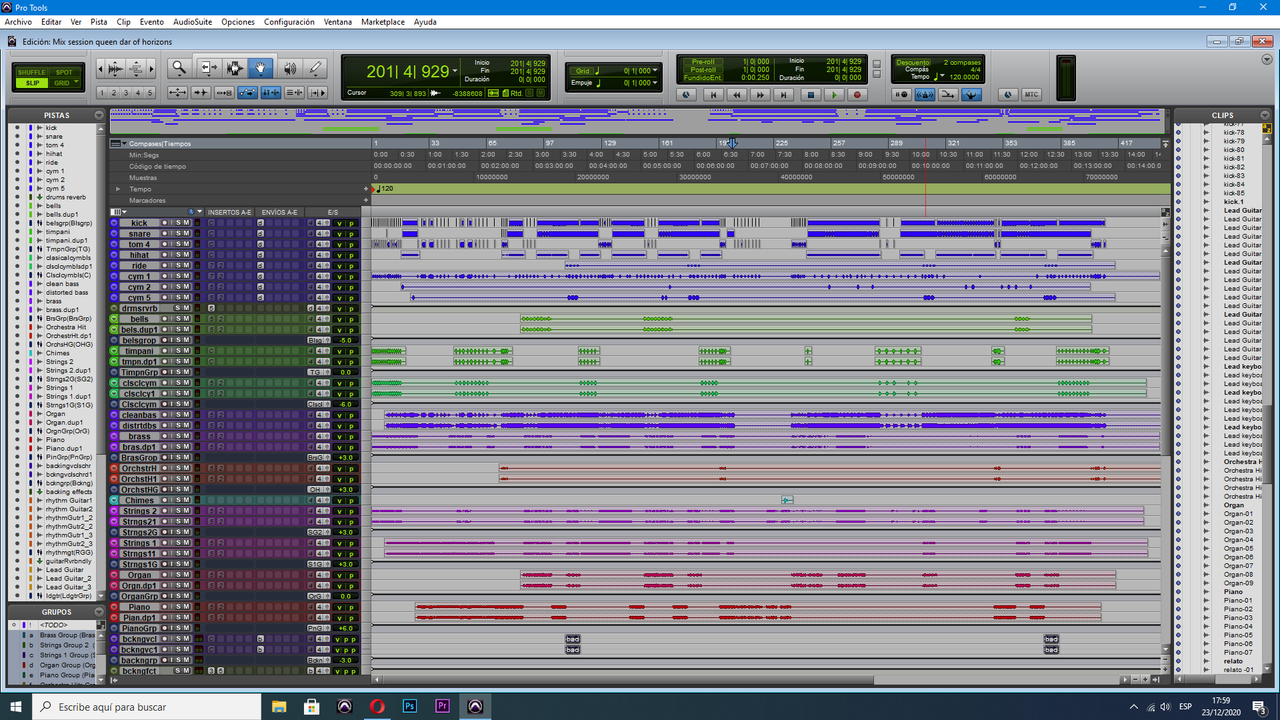Screen dimensions: 1280x720
Task: Open the GRUPOS list options menu
Action: 99,611
